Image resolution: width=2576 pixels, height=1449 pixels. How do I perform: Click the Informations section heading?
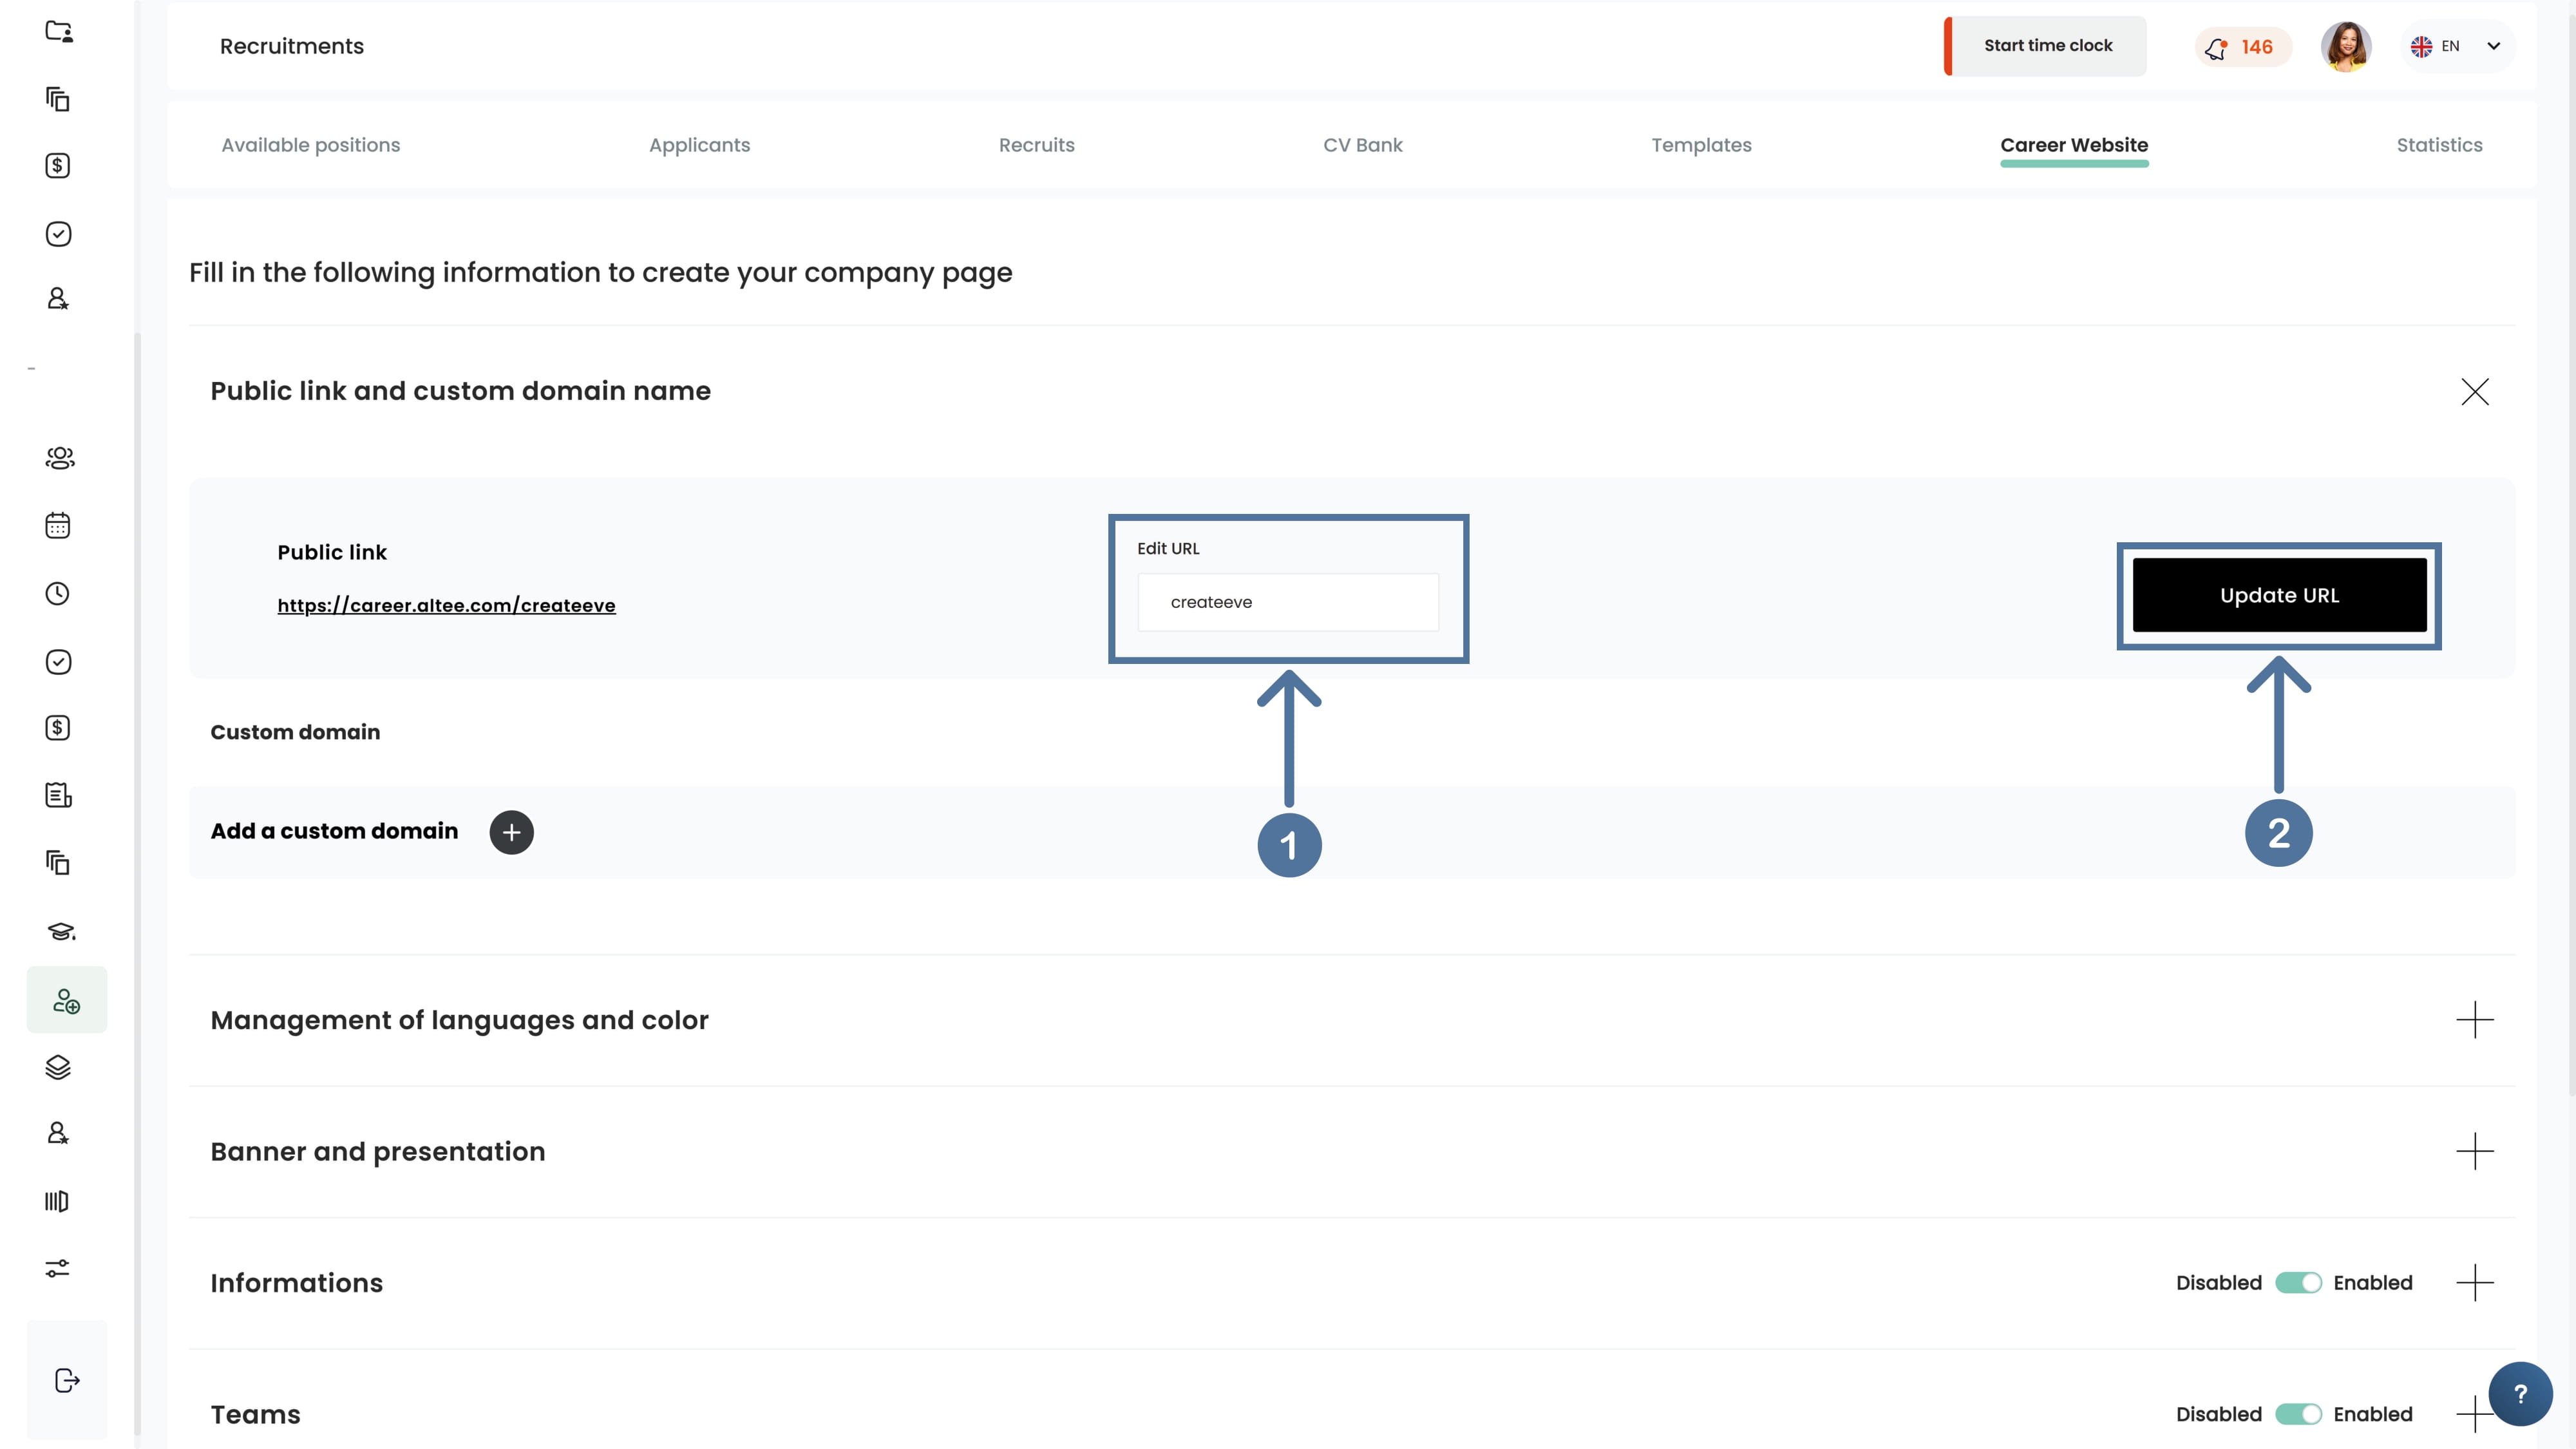coord(296,1284)
